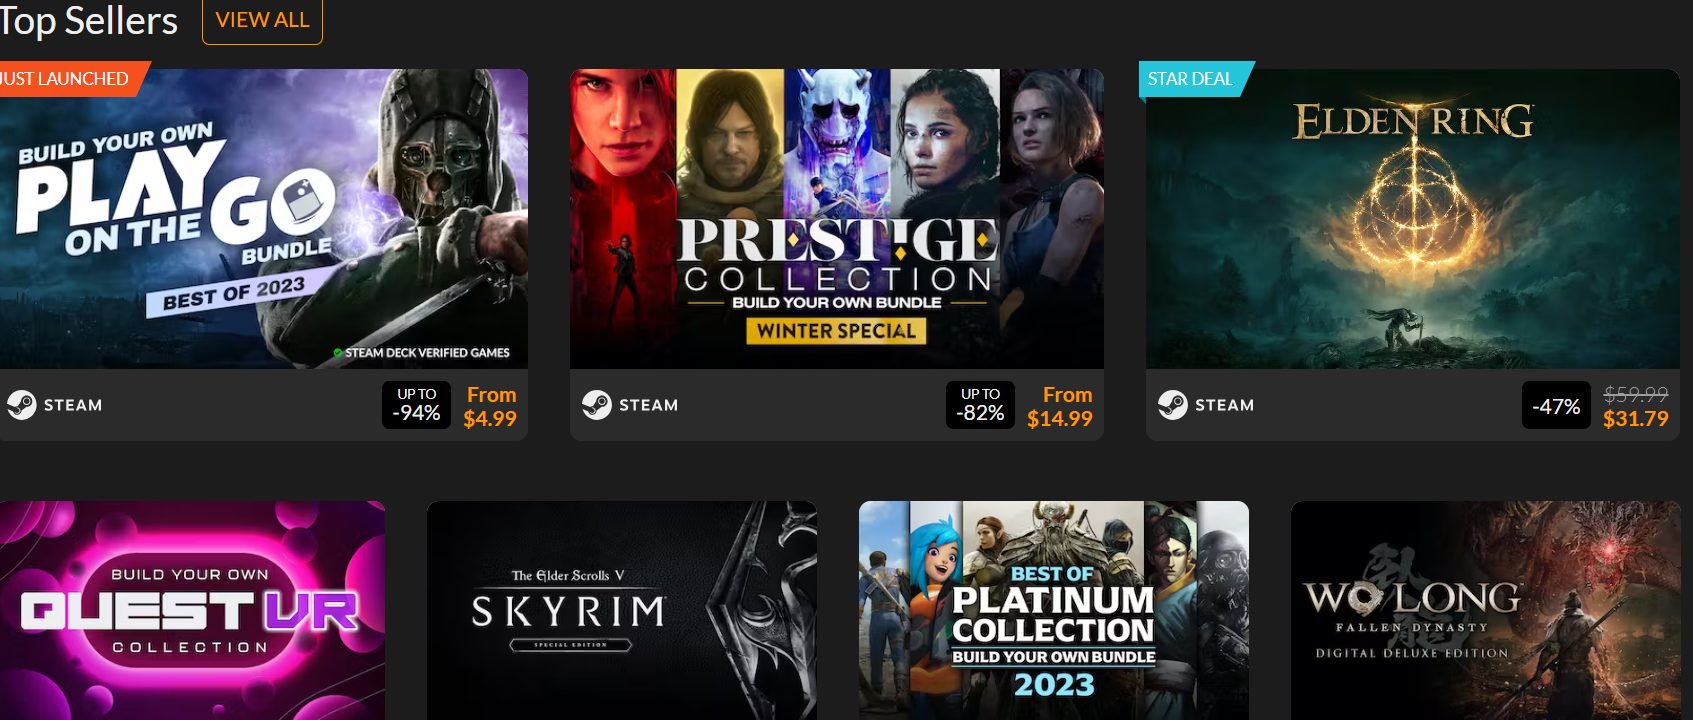
Task: Open the Quest VR Collection tile
Action: click(x=192, y=610)
